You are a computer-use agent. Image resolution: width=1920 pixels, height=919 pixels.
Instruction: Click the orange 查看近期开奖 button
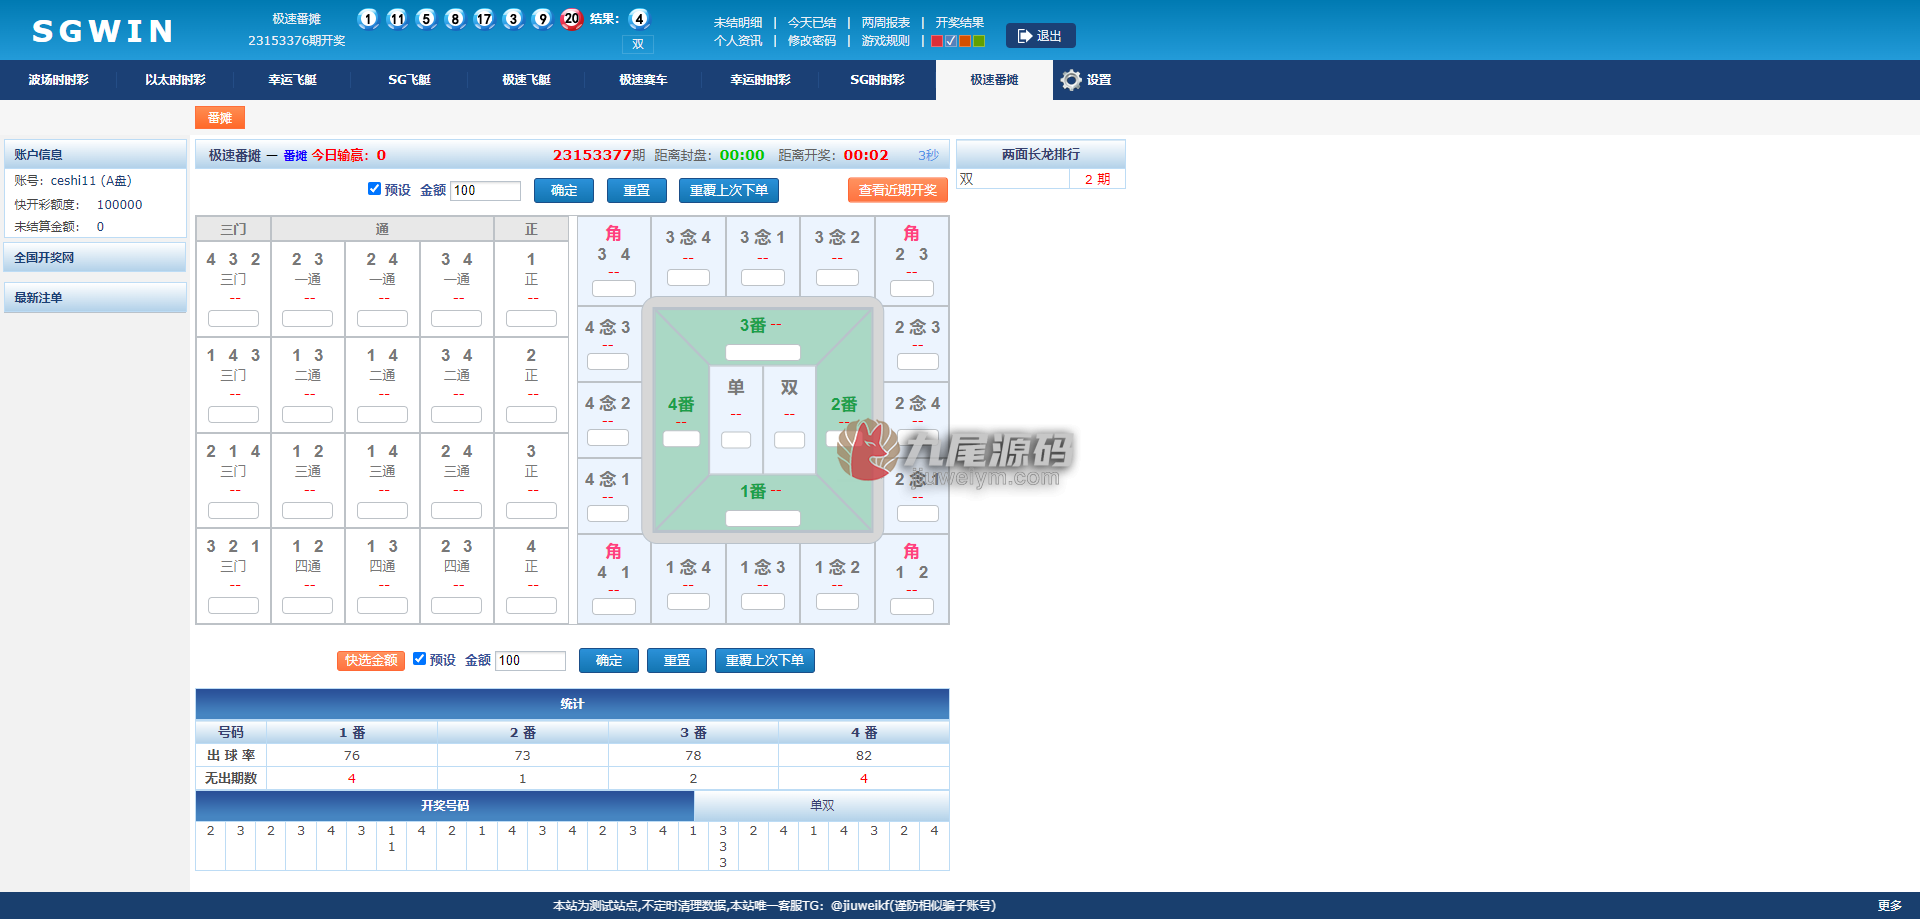point(897,190)
